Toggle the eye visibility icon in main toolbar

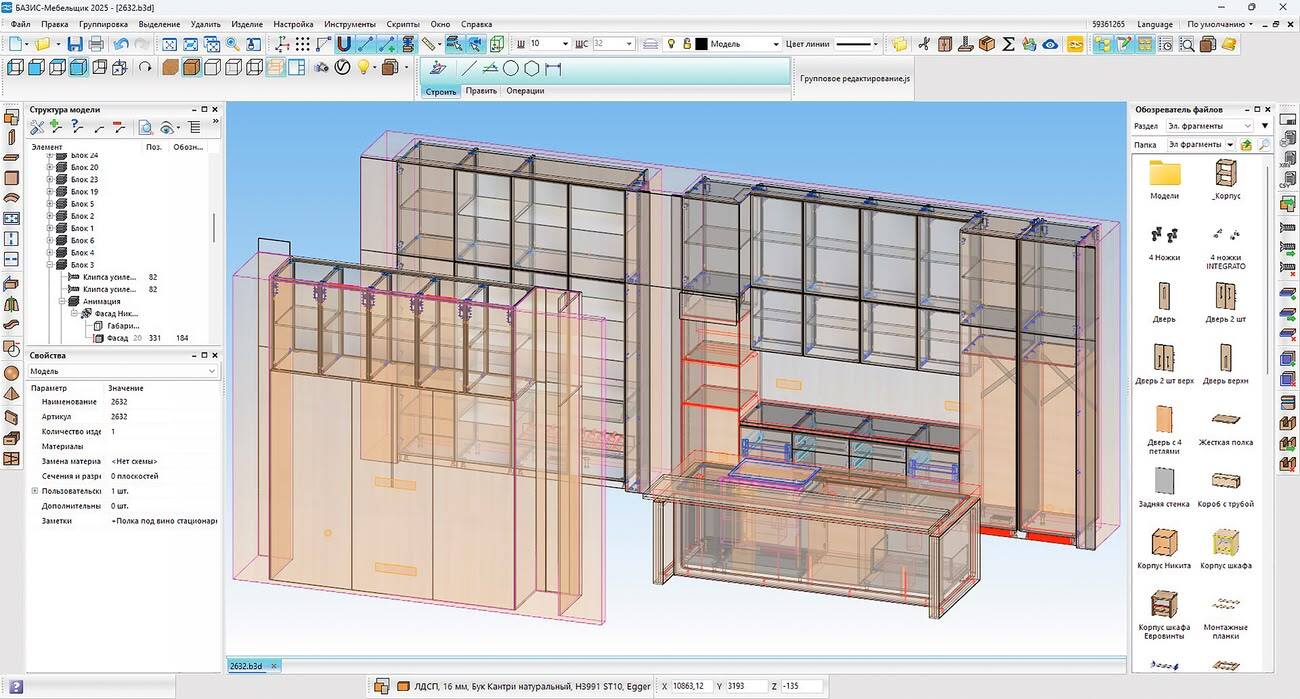click(x=1050, y=44)
